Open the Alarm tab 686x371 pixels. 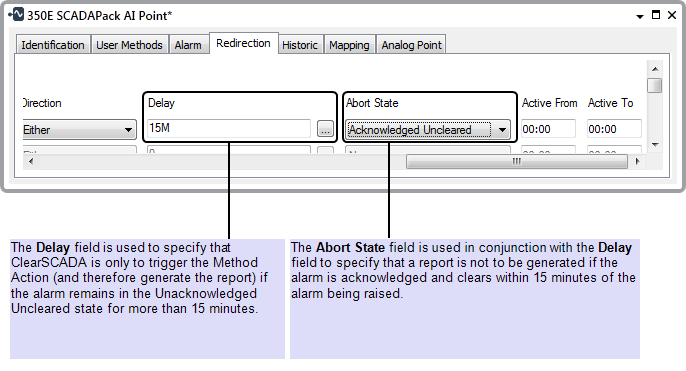pyautogui.click(x=188, y=45)
